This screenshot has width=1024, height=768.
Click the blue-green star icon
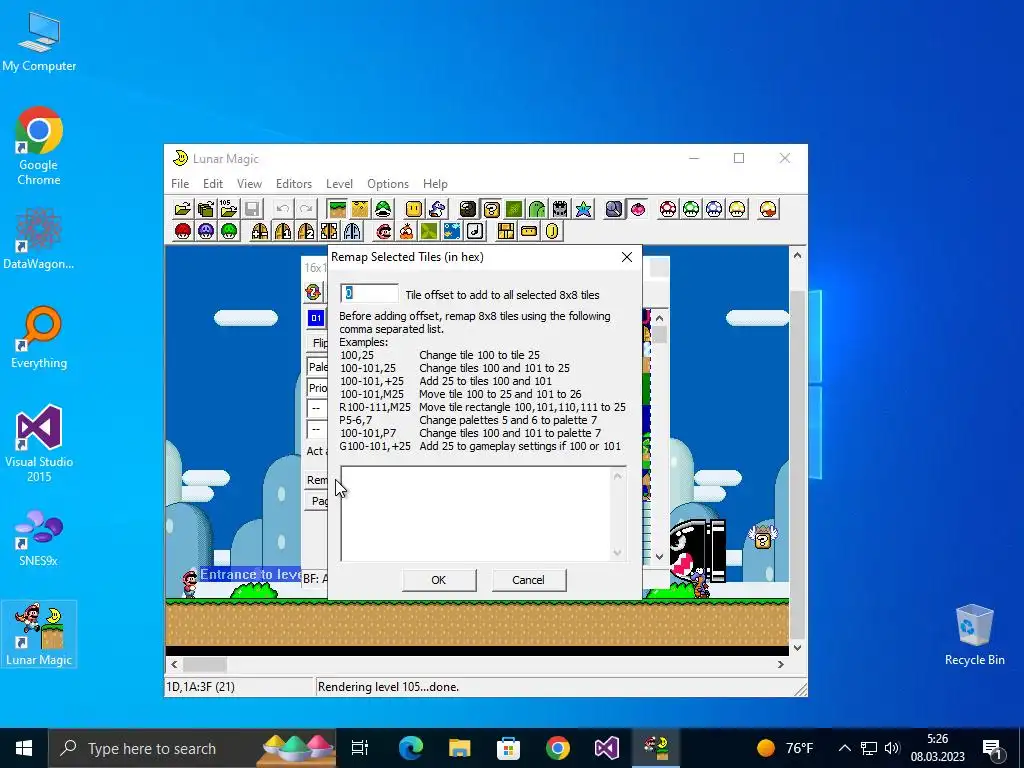pyautogui.click(x=583, y=209)
